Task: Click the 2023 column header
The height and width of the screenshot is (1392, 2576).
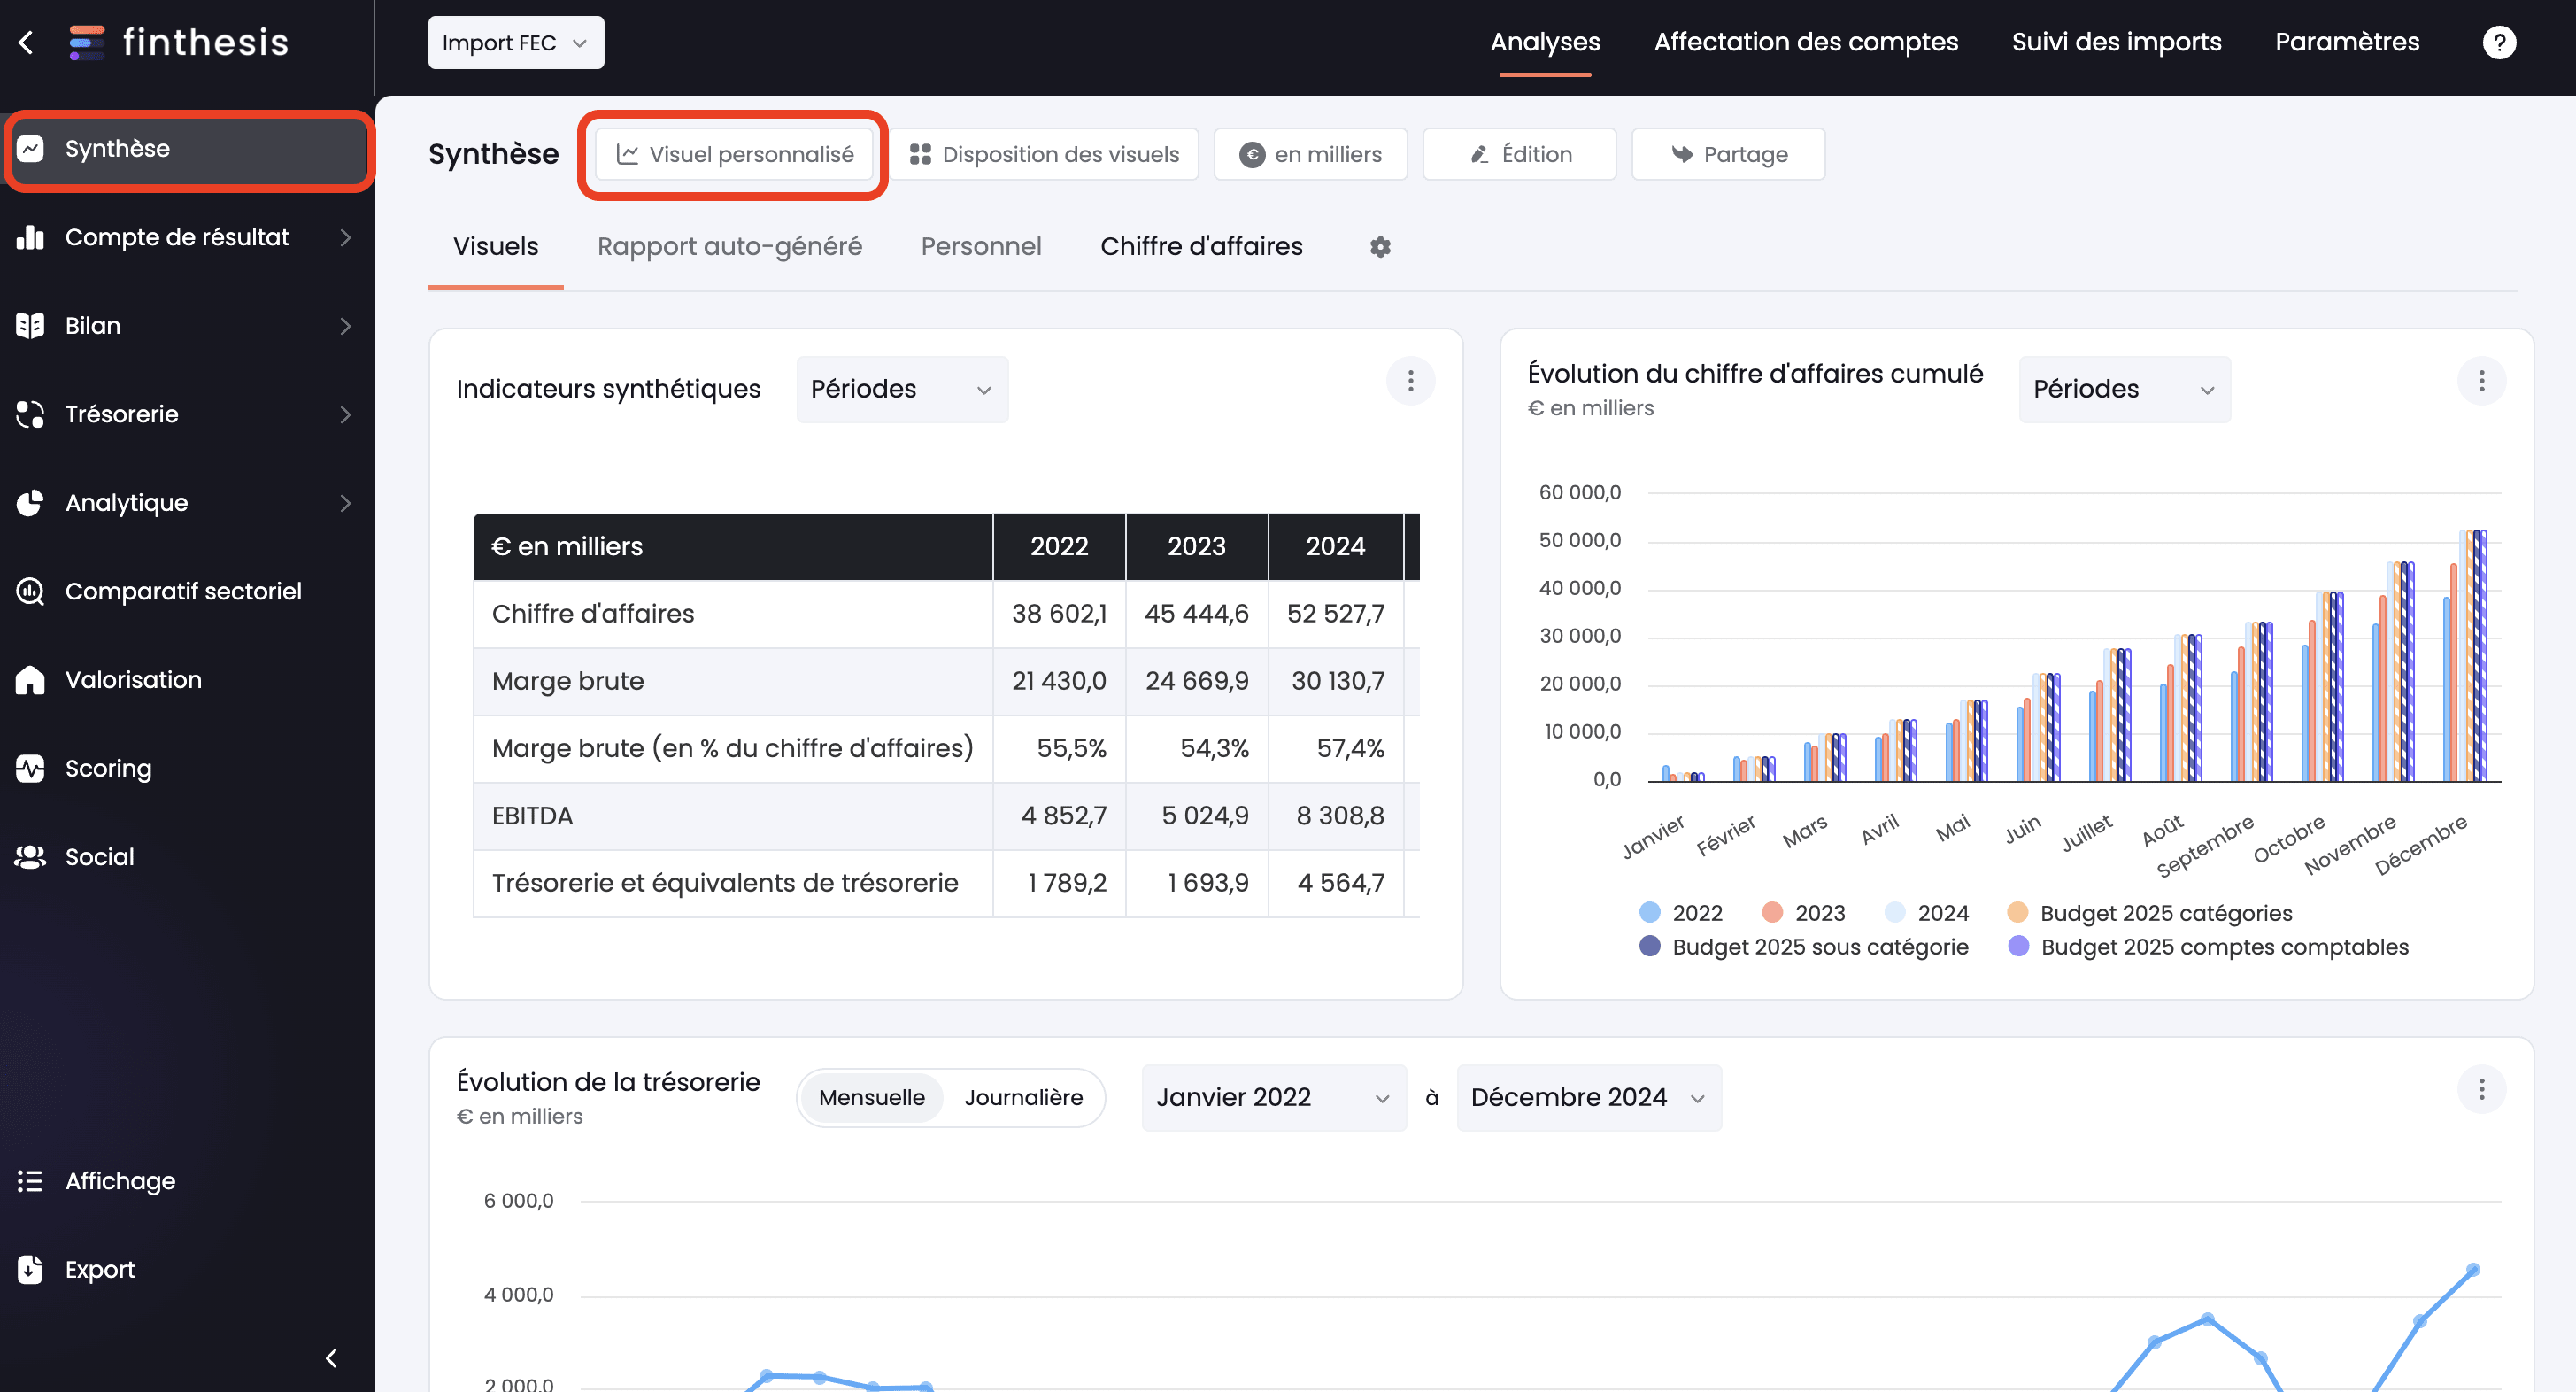Action: tap(1196, 546)
